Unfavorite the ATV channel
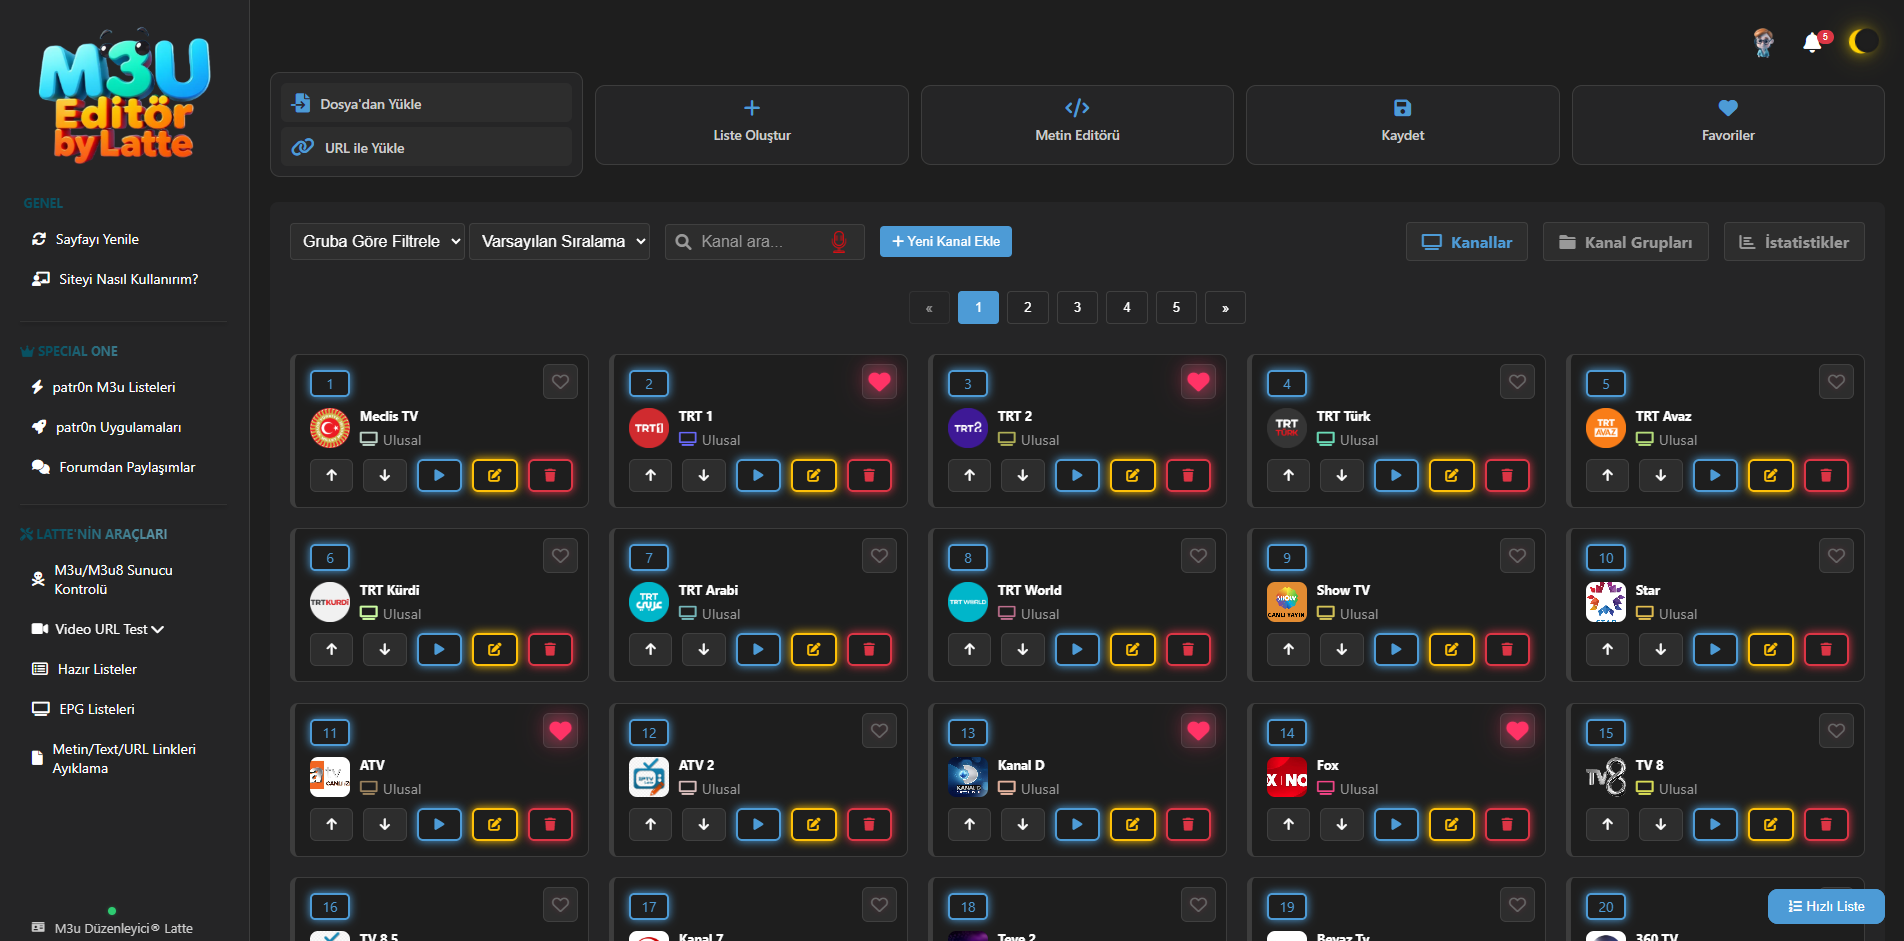This screenshot has height=941, width=1904. 560,730
